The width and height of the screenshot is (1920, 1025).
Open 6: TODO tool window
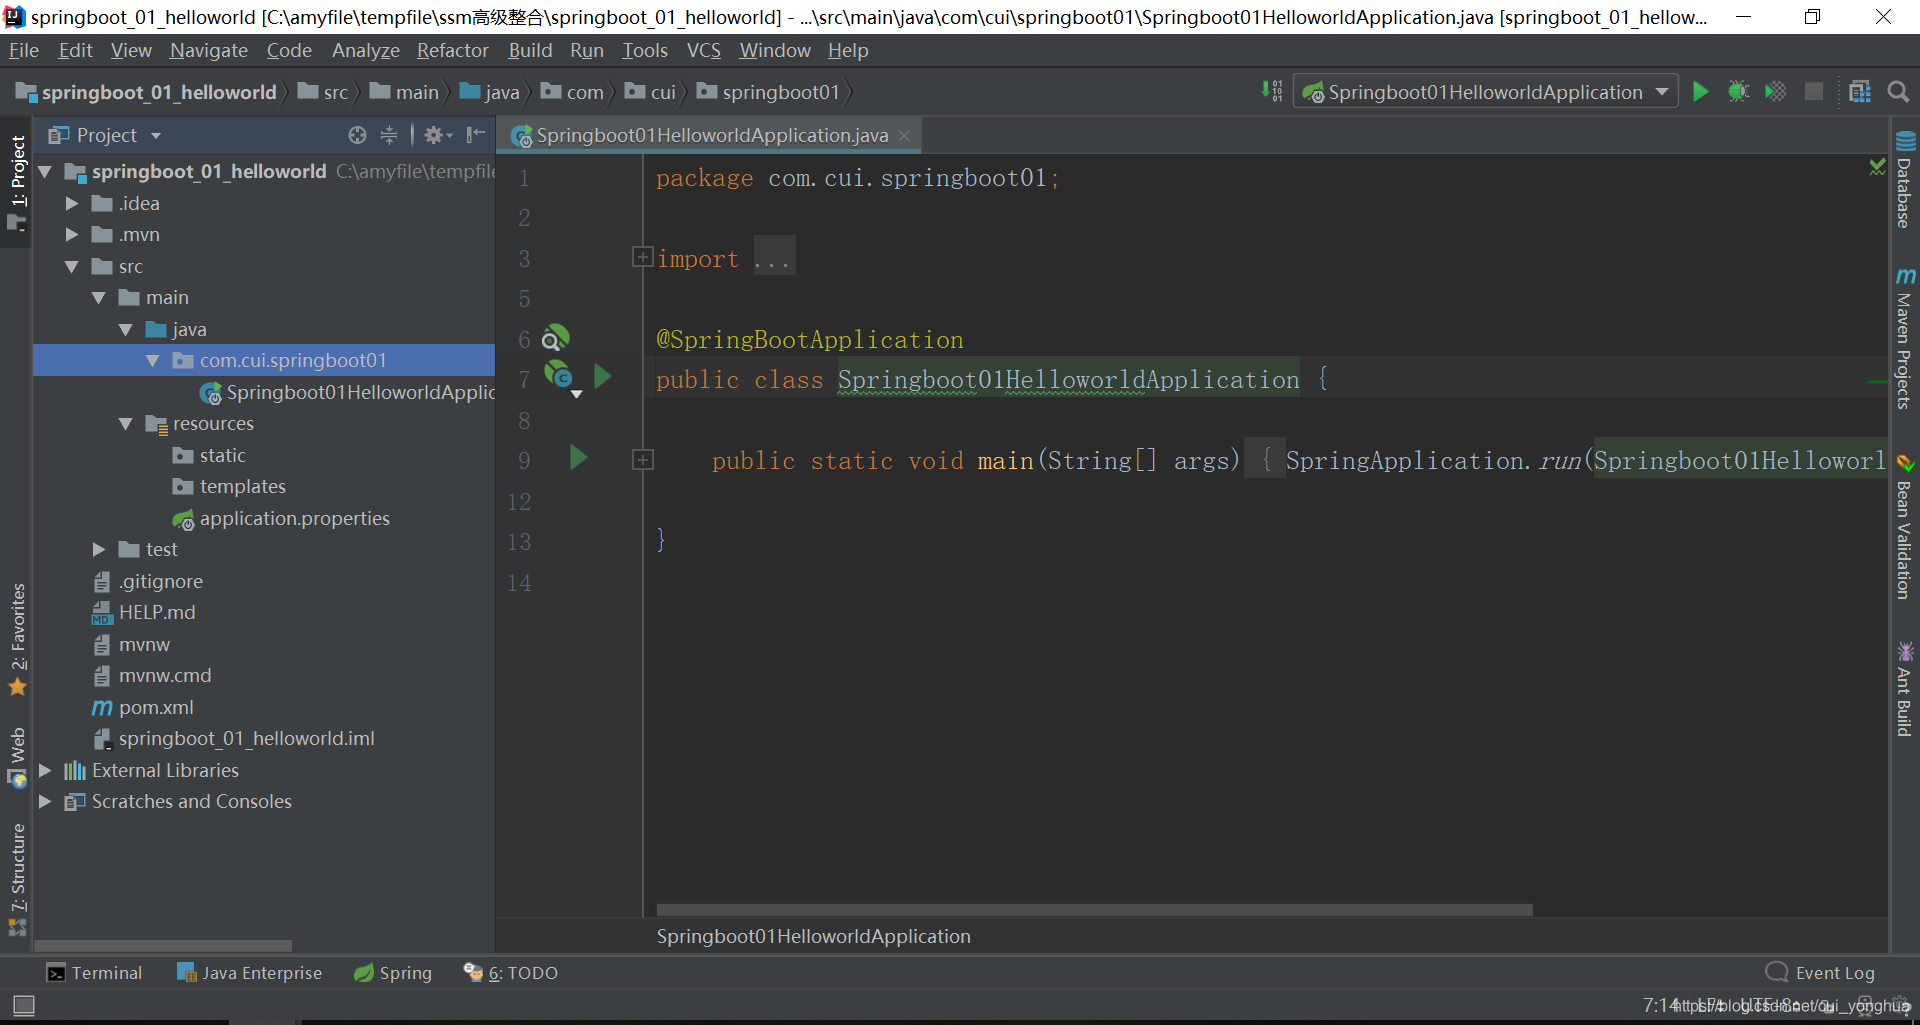click(511, 973)
